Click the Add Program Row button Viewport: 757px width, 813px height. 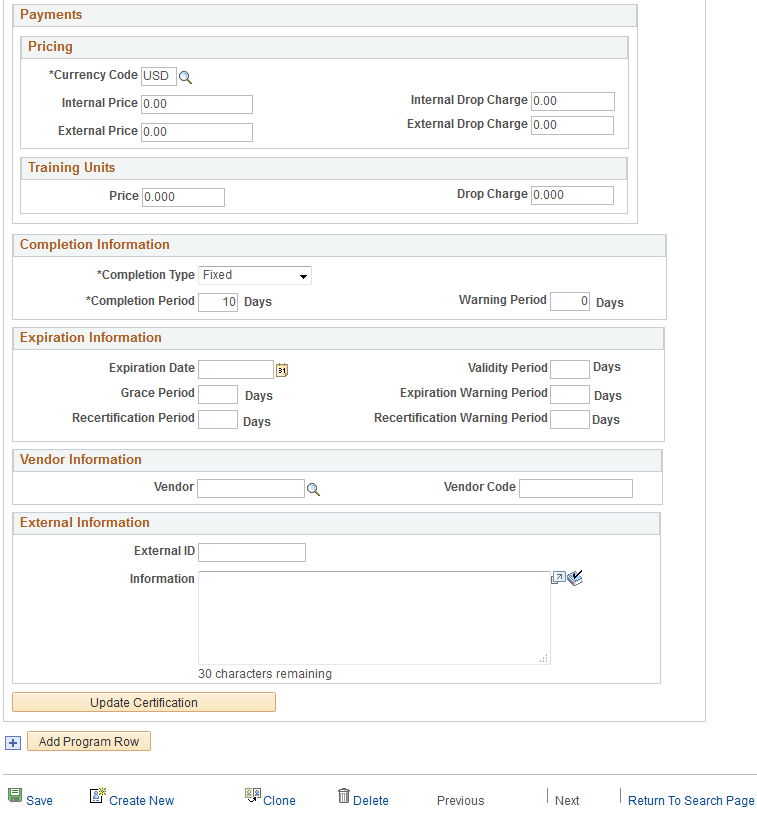89,741
